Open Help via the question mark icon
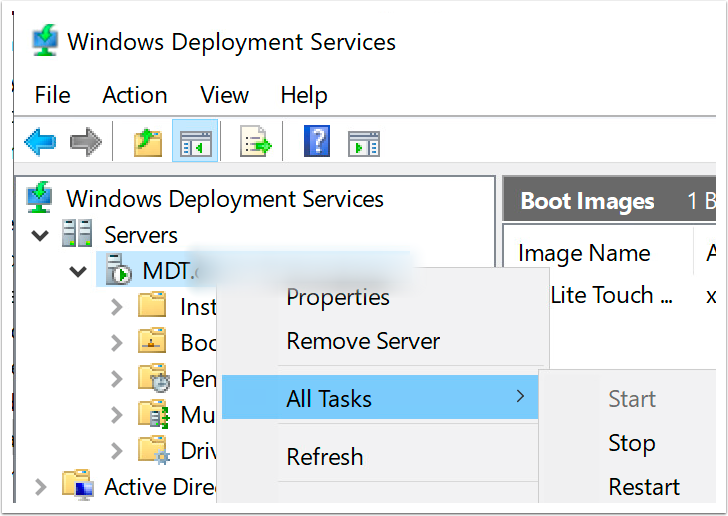This screenshot has height=516, width=728. point(317,143)
